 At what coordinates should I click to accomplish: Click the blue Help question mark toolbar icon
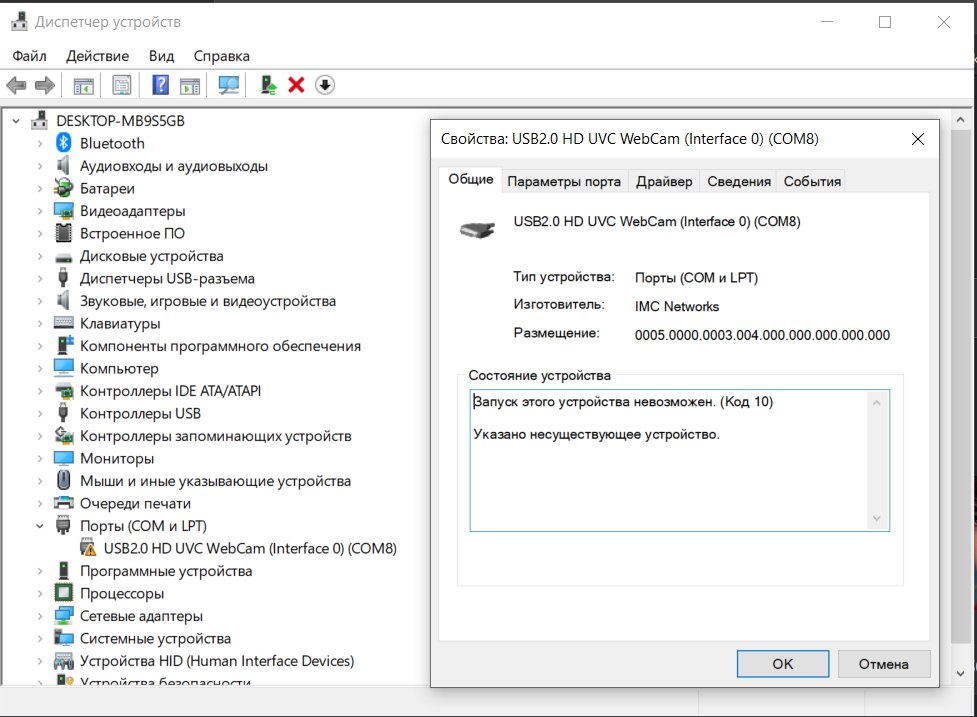[160, 86]
